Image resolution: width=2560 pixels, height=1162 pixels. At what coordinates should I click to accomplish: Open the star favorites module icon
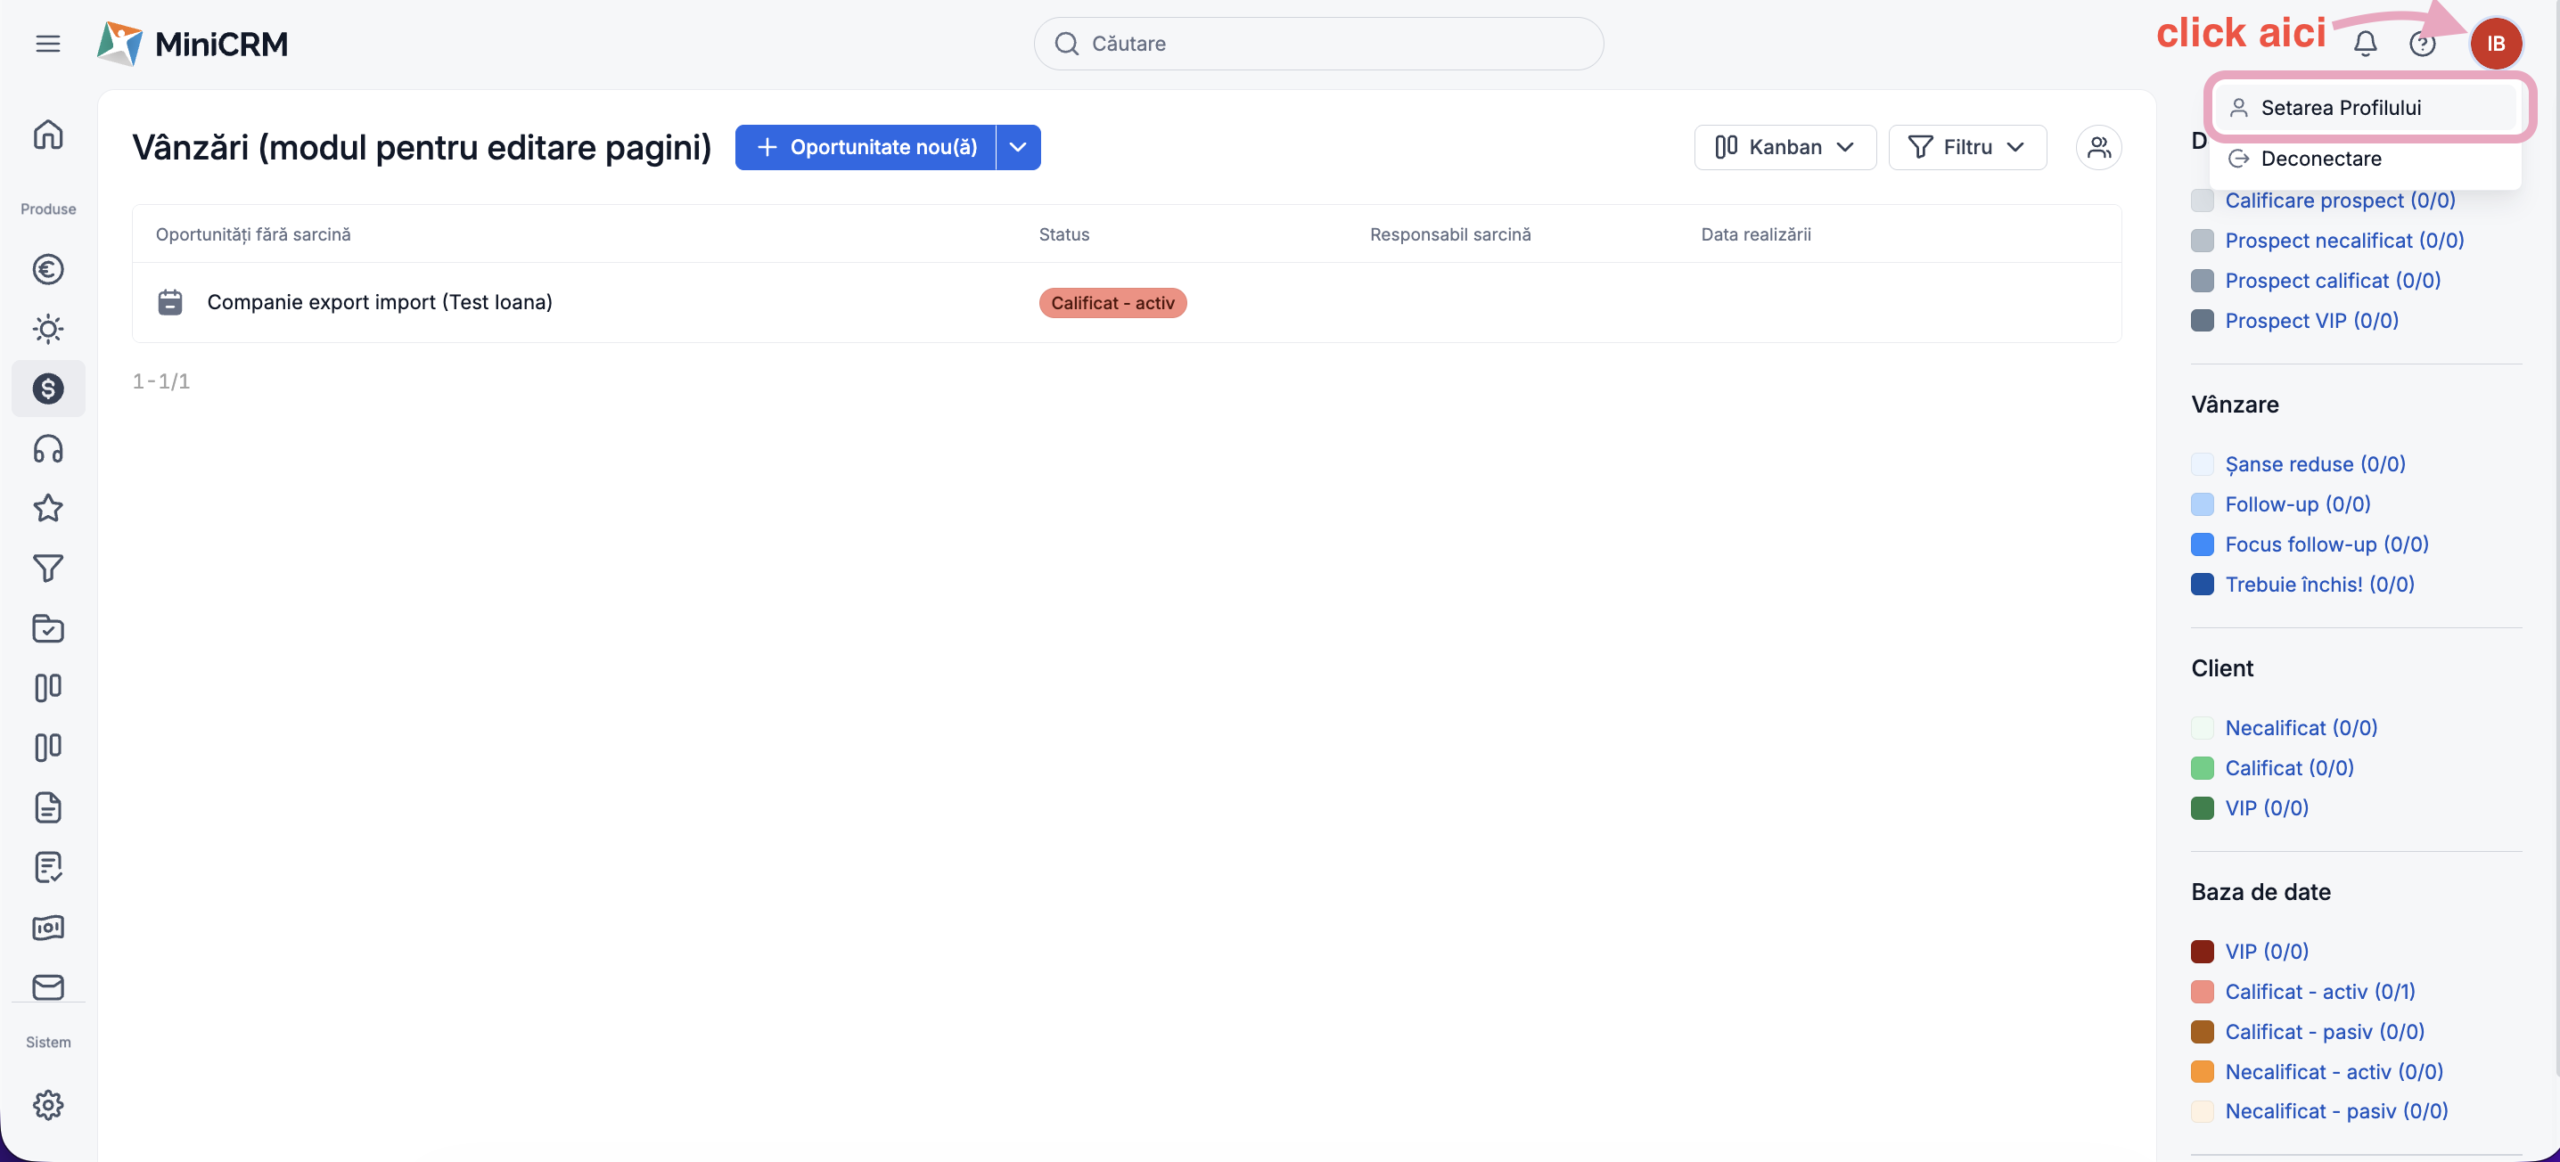pyautogui.click(x=48, y=508)
